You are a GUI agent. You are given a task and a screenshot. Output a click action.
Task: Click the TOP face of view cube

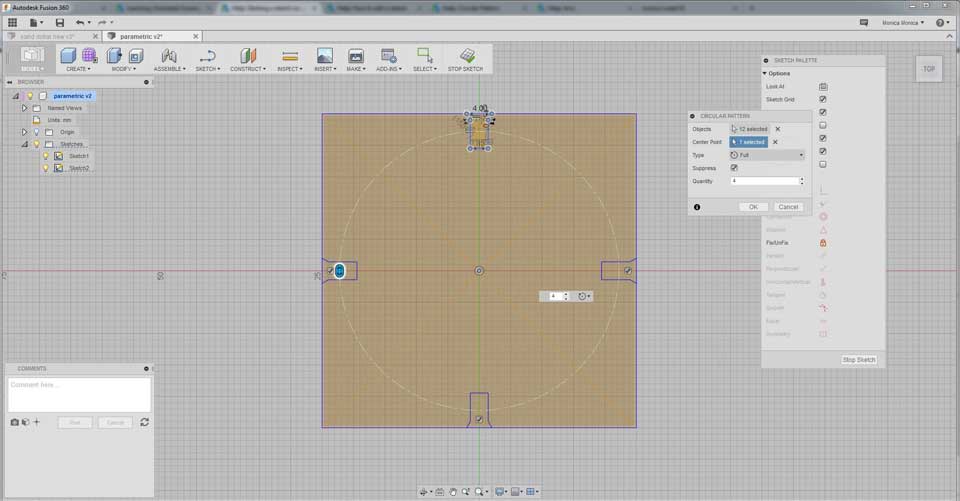929,69
